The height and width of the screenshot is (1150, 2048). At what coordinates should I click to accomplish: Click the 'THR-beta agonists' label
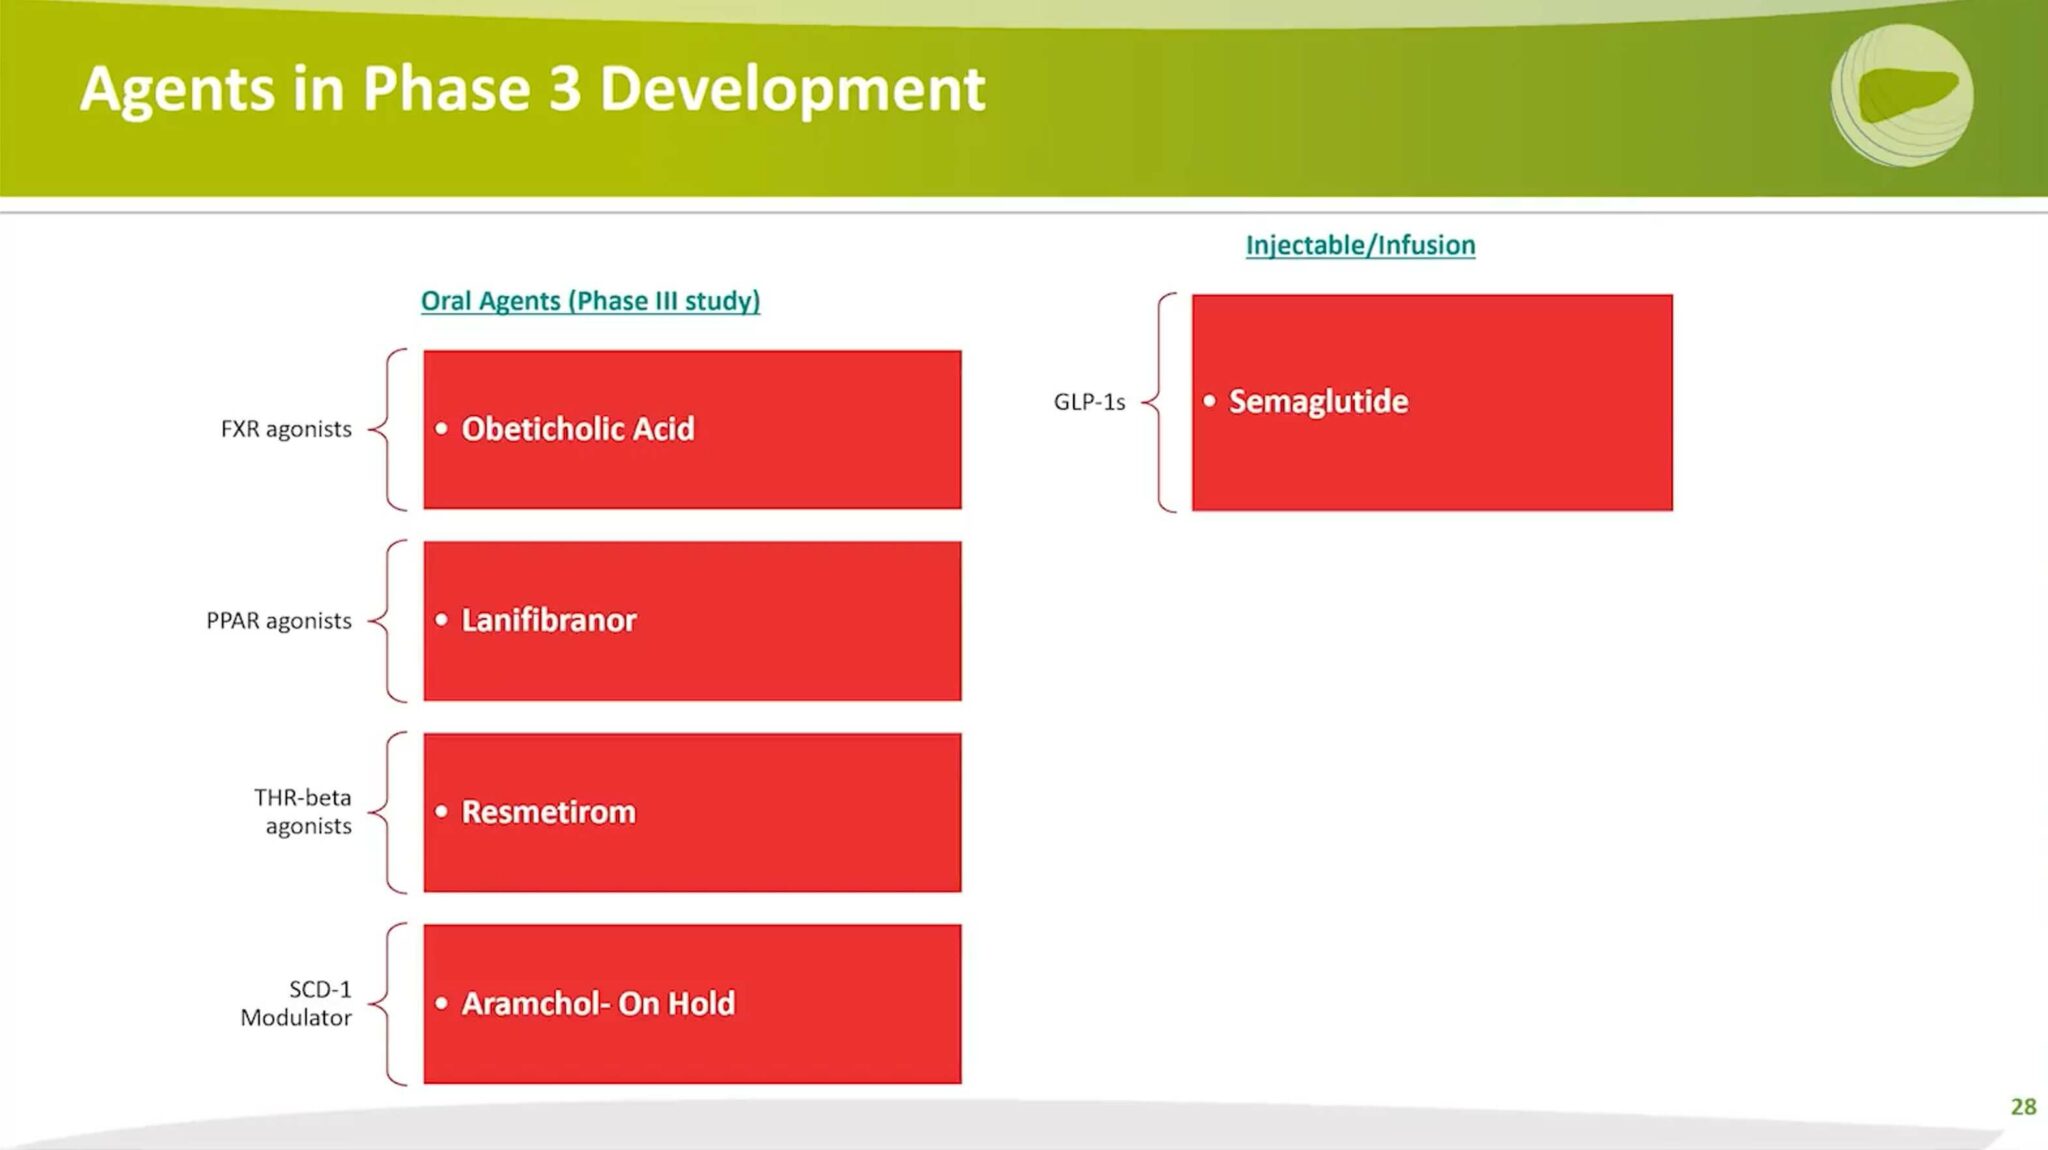click(303, 811)
